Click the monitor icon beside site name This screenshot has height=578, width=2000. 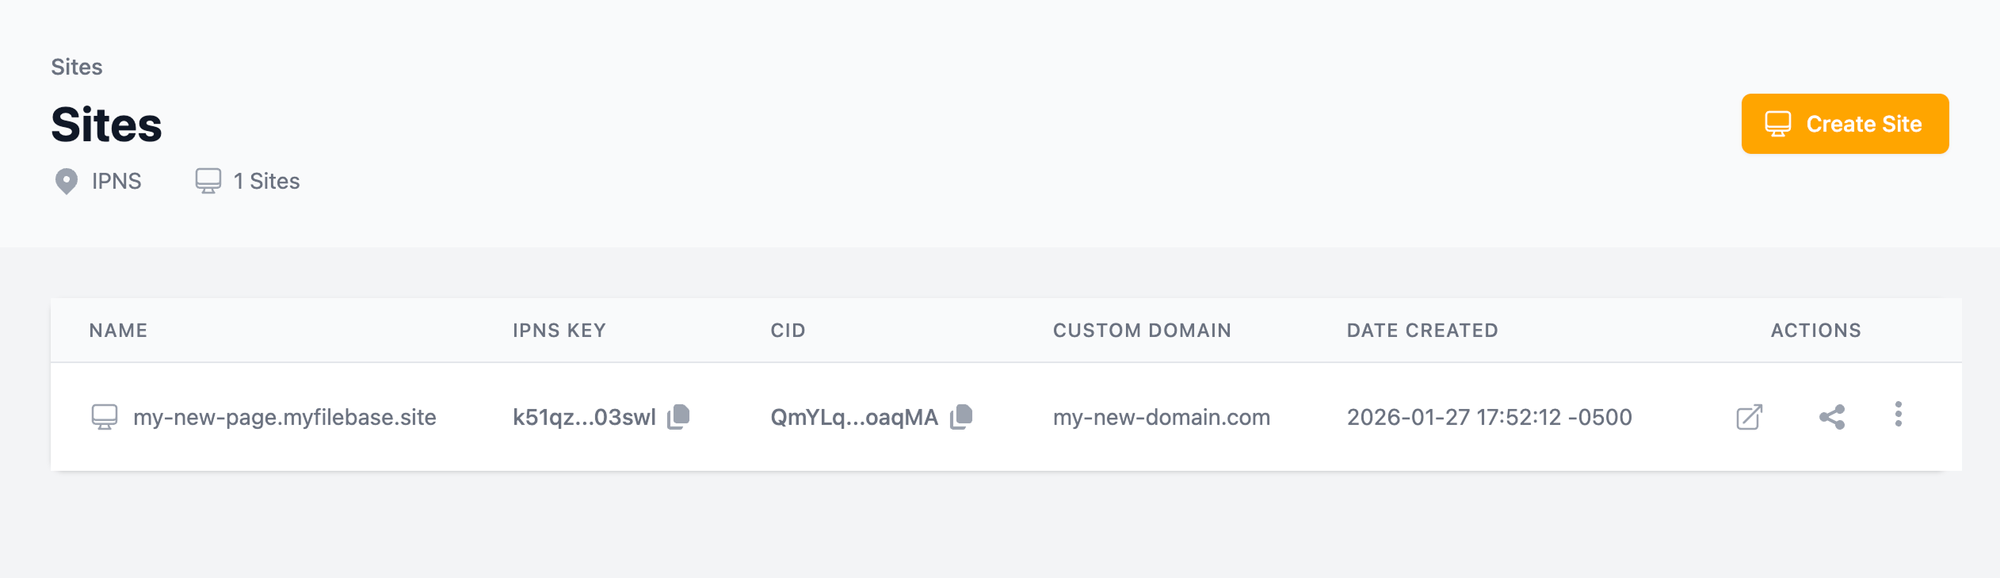(104, 417)
